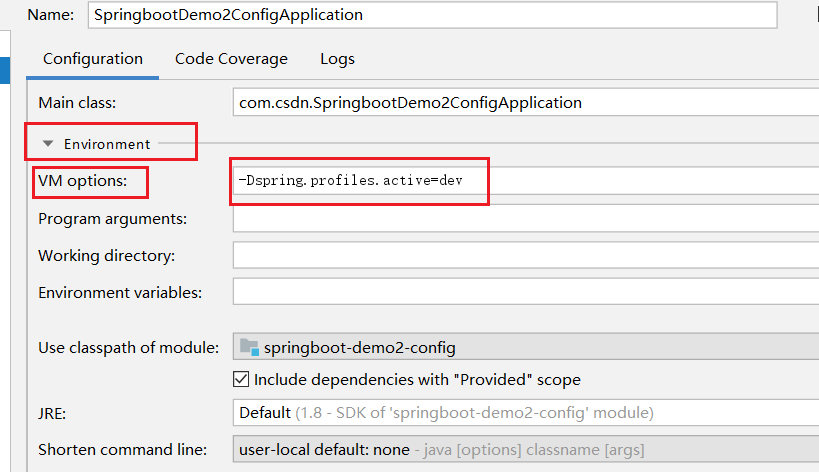Screen dimensions: 819x472
Task: Select the Logs tab
Action: pos(337,59)
